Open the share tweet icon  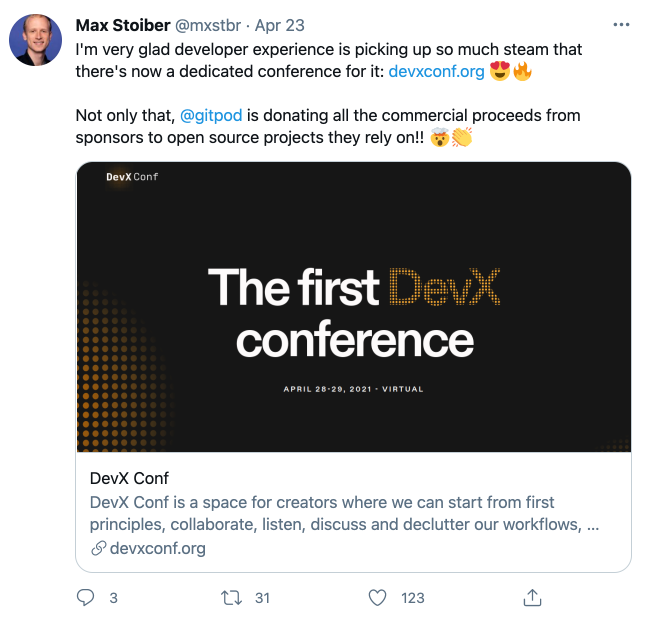533,598
